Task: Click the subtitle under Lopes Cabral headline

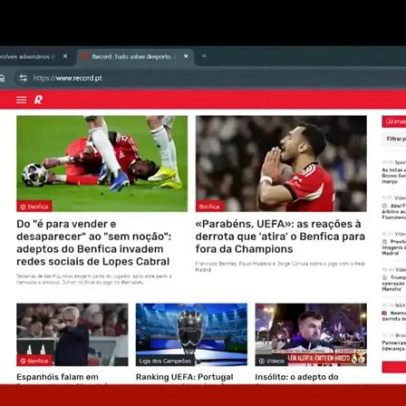Action: tap(94, 279)
